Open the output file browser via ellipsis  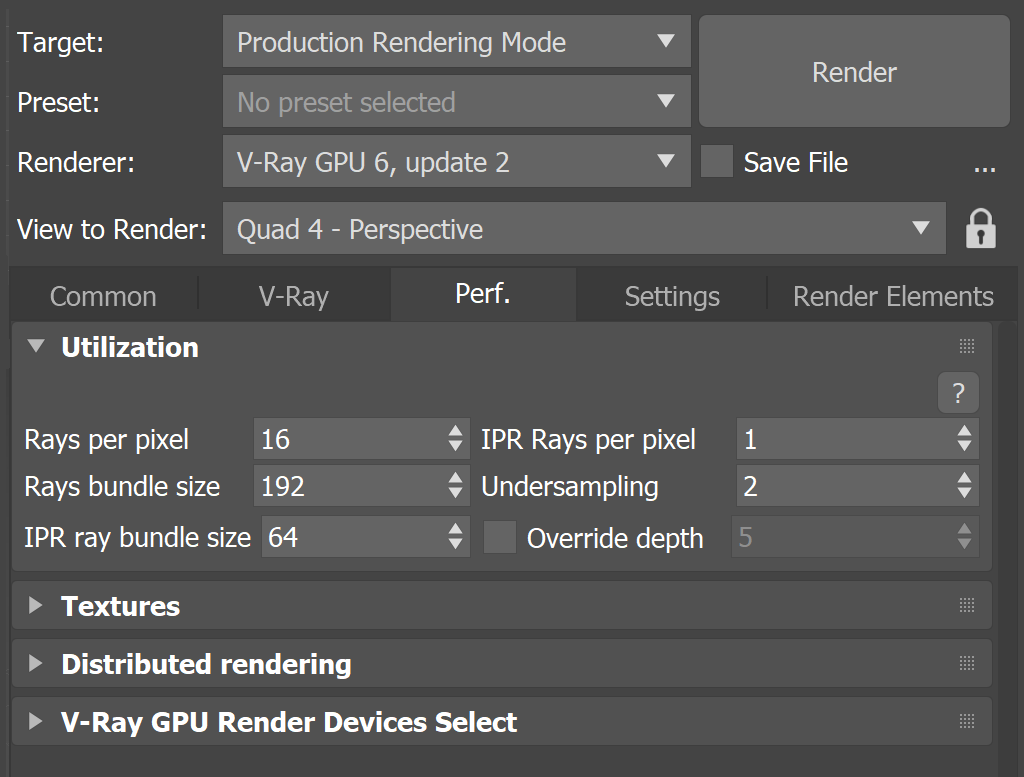pyautogui.click(x=986, y=170)
